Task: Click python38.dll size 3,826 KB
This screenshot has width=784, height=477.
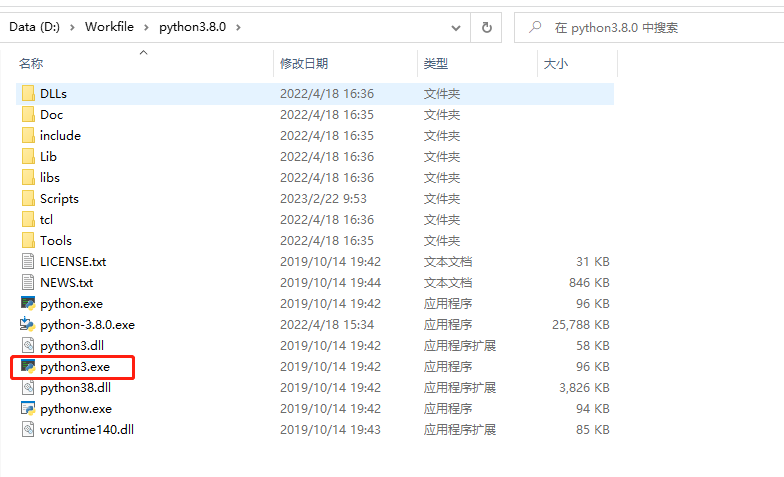Action: [x=584, y=388]
